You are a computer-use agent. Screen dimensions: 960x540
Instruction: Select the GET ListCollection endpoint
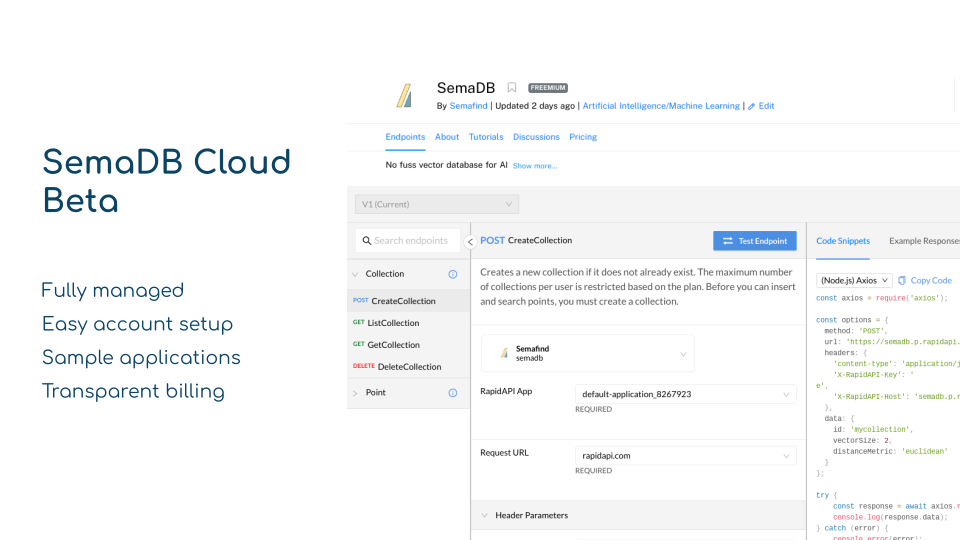coord(408,323)
